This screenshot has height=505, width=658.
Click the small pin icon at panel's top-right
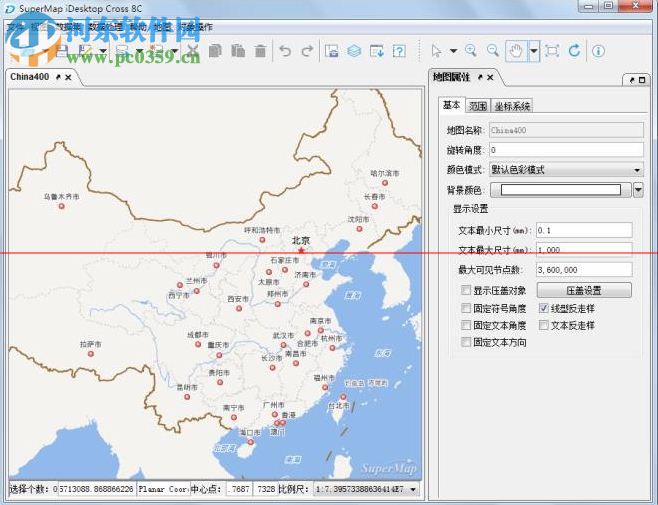[x=632, y=80]
